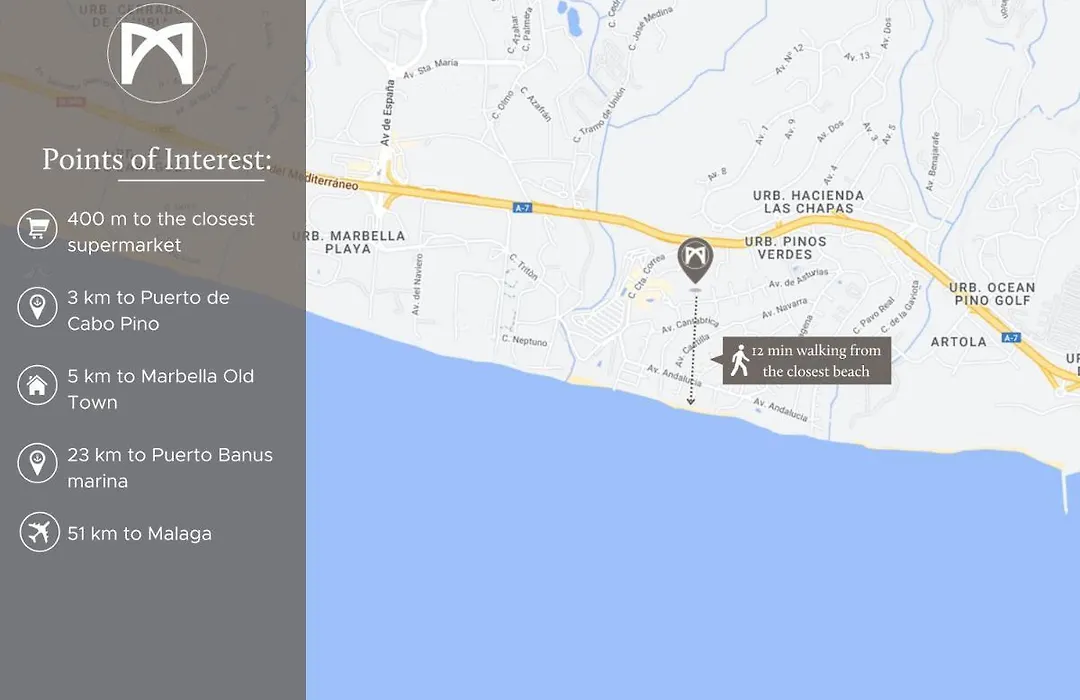Click the Artola area label
This screenshot has width=1080, height=700.
[959, 342]
